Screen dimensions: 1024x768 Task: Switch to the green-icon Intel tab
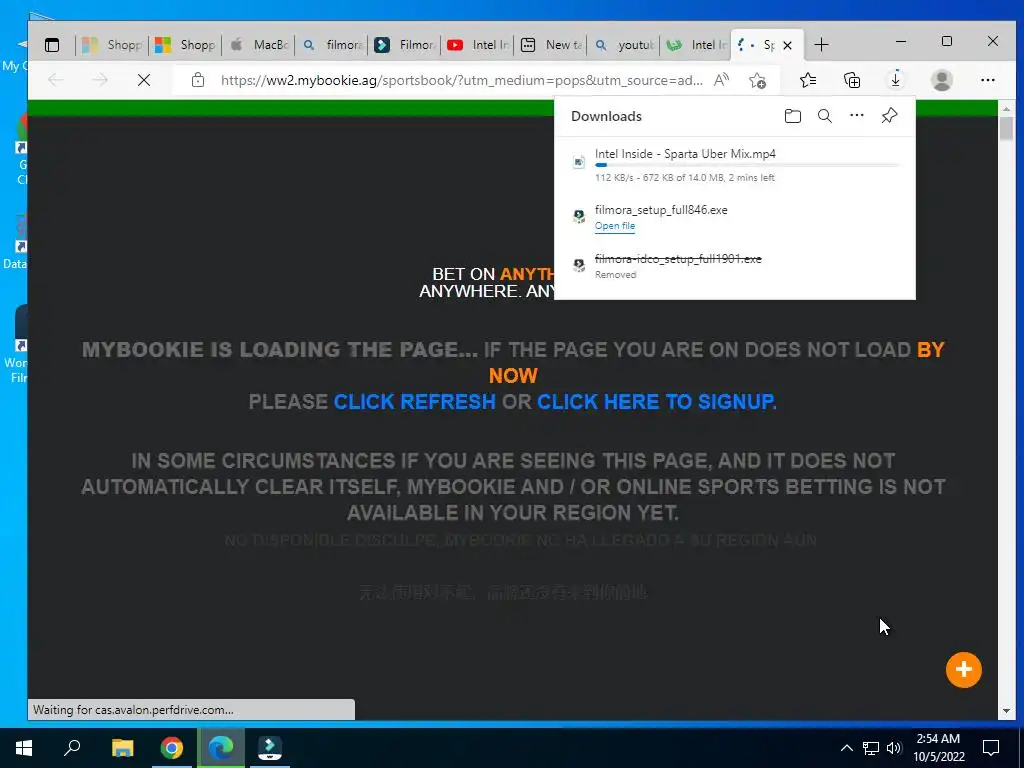coord(697,44)
